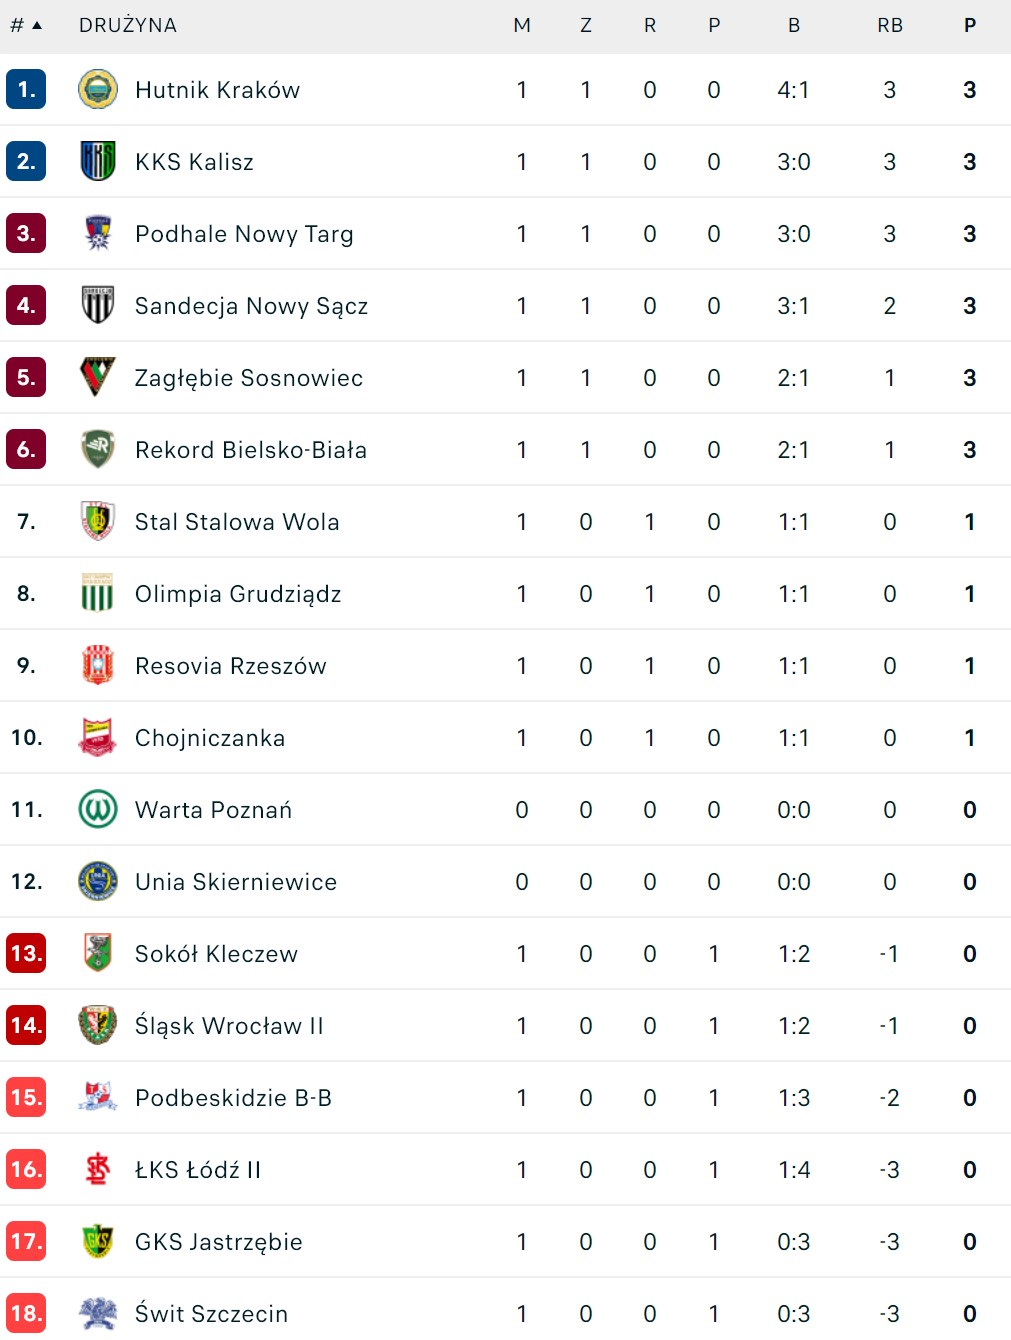Click the Olimpia Grudziądz striped crest

pos(97,594)
